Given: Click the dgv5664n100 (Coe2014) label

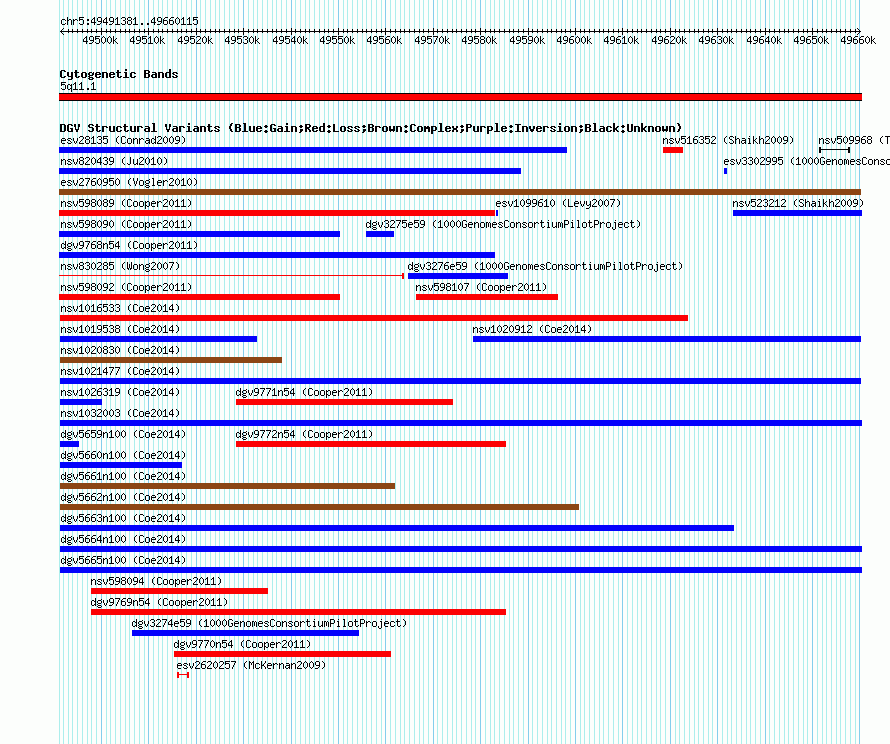Looking at the screenshot, I should coord(123,539).
